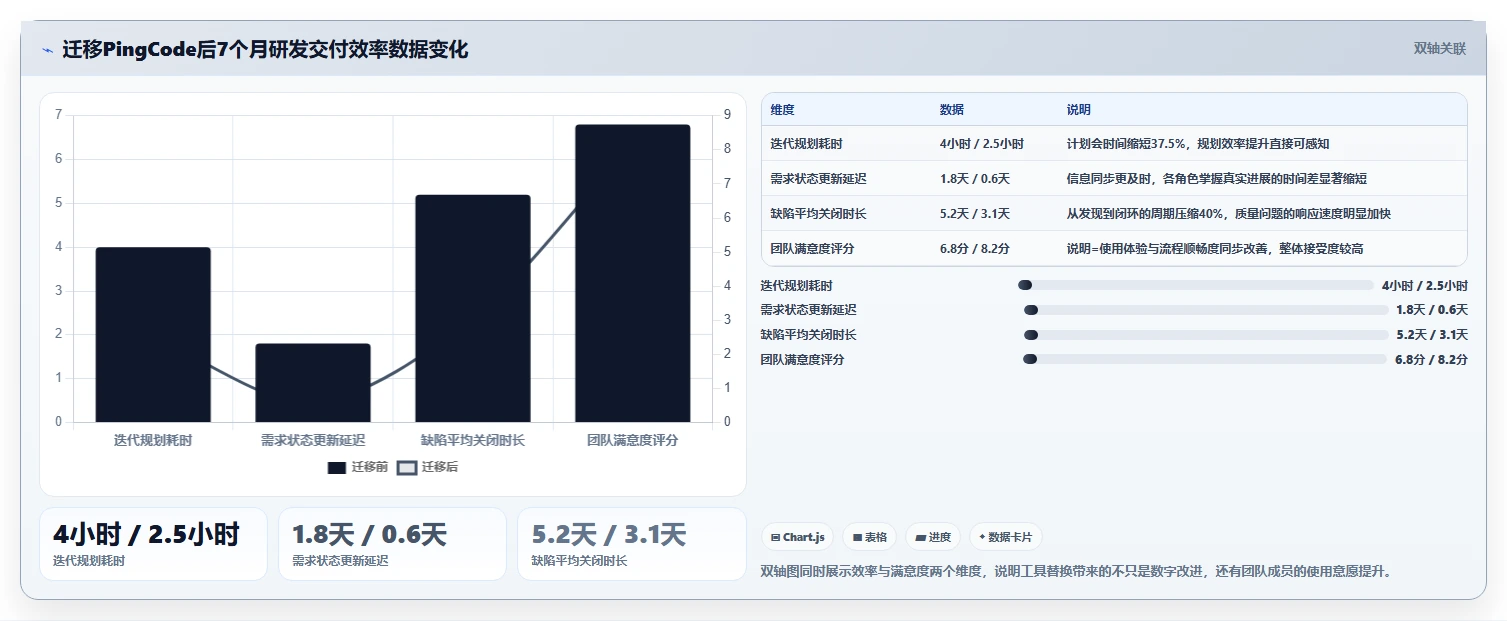The image size is (1507, 621).
Task: Click the 双轴关联 label in the header
Action: [x=1440, y=48]
